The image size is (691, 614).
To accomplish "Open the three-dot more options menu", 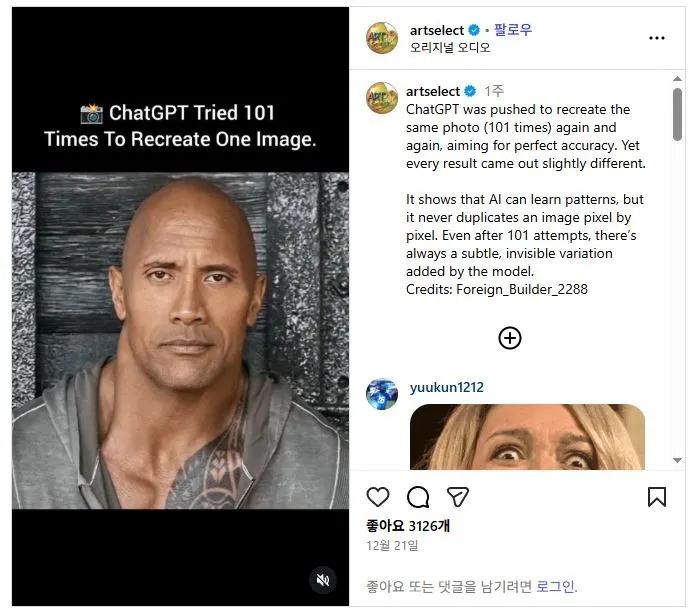I will (657, 38).
